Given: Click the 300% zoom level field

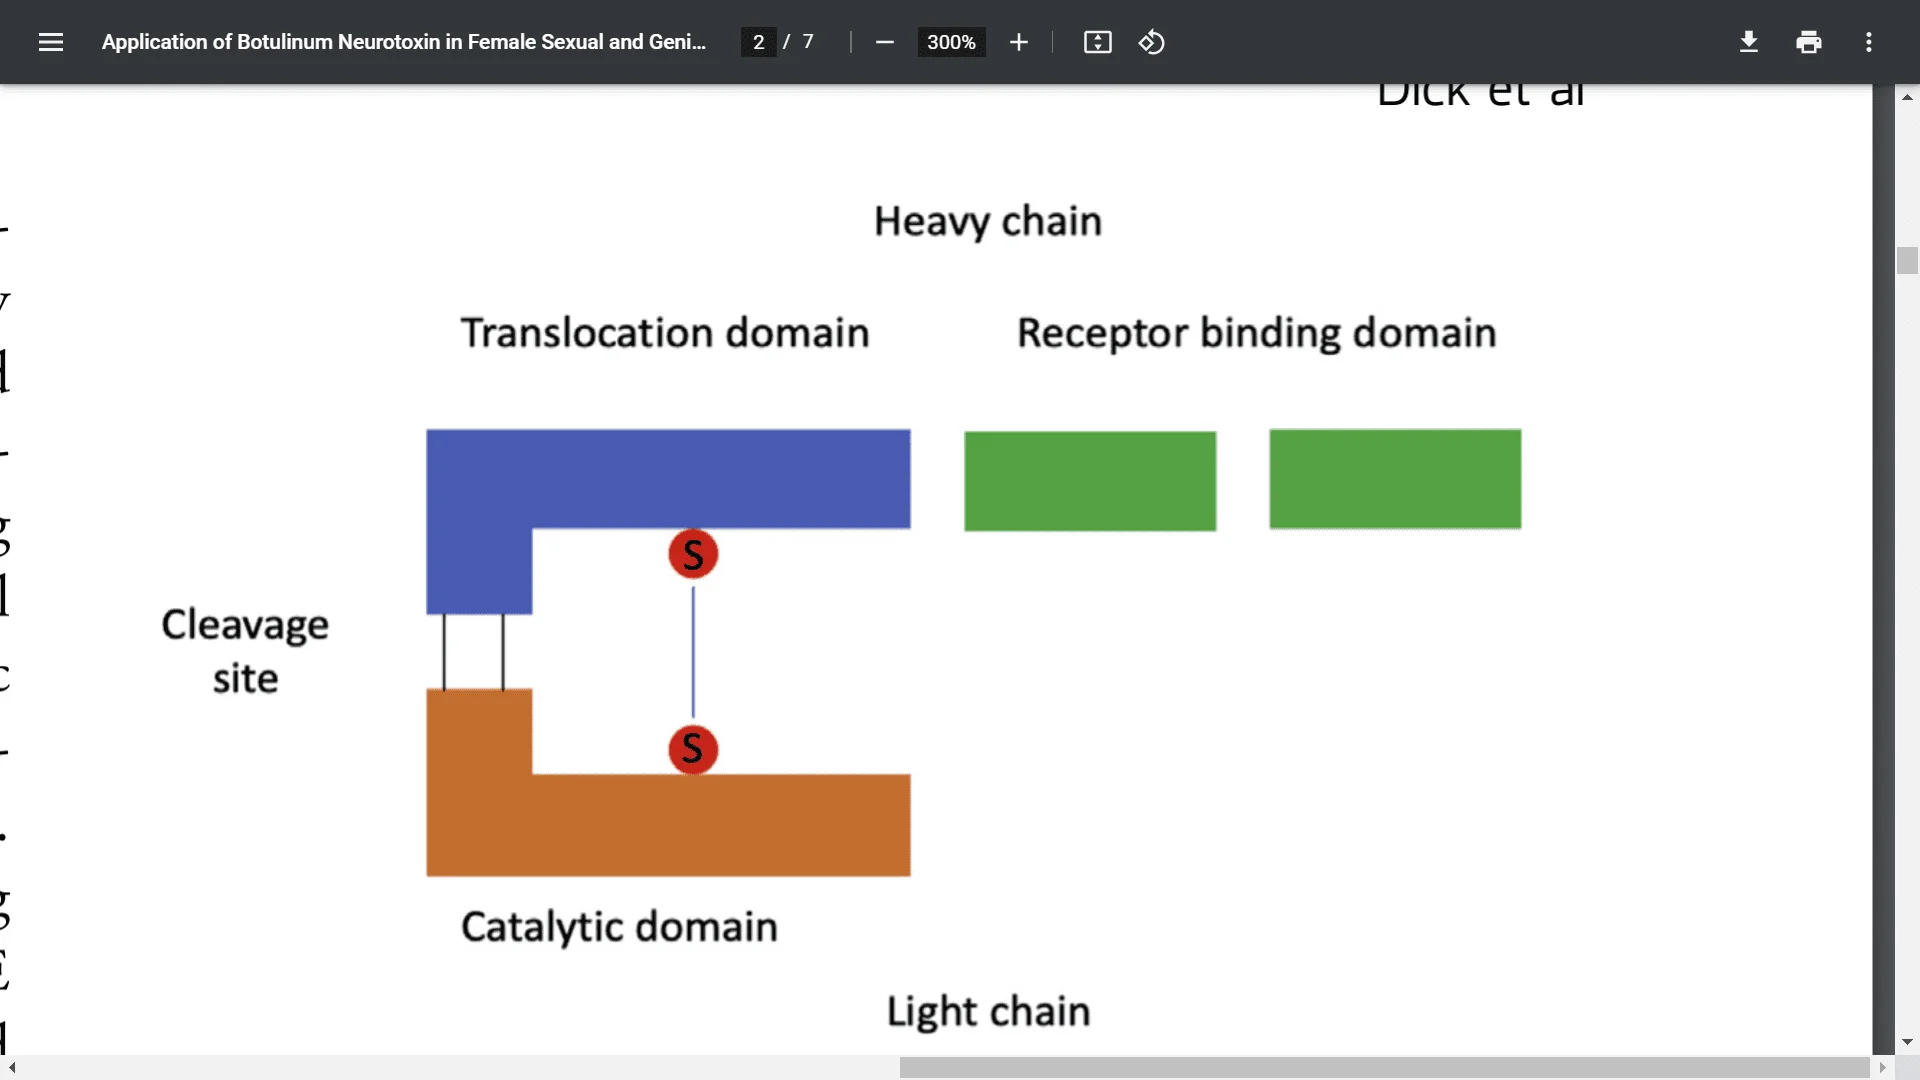Looking at the screenshot, I should point(951,42).
